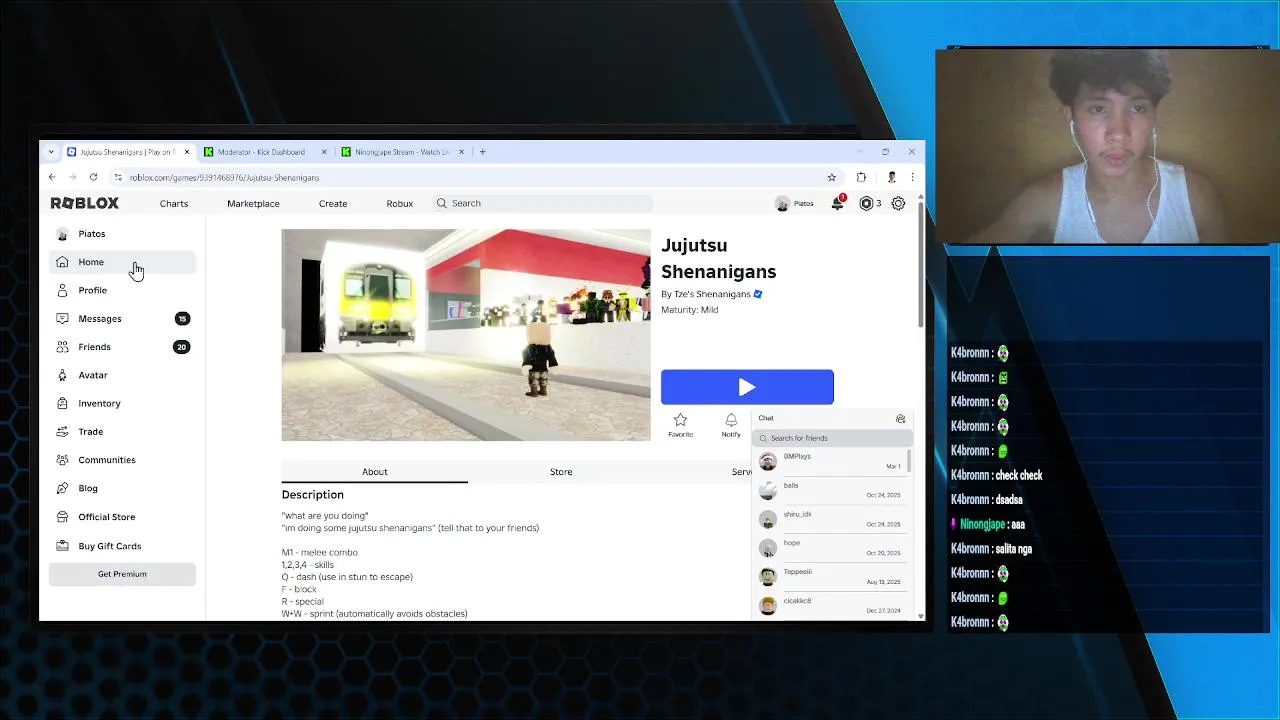Screen dimensions: 1280x720
Task: Open the BMPlays chat conversation
Action: [x=830, y=461]
